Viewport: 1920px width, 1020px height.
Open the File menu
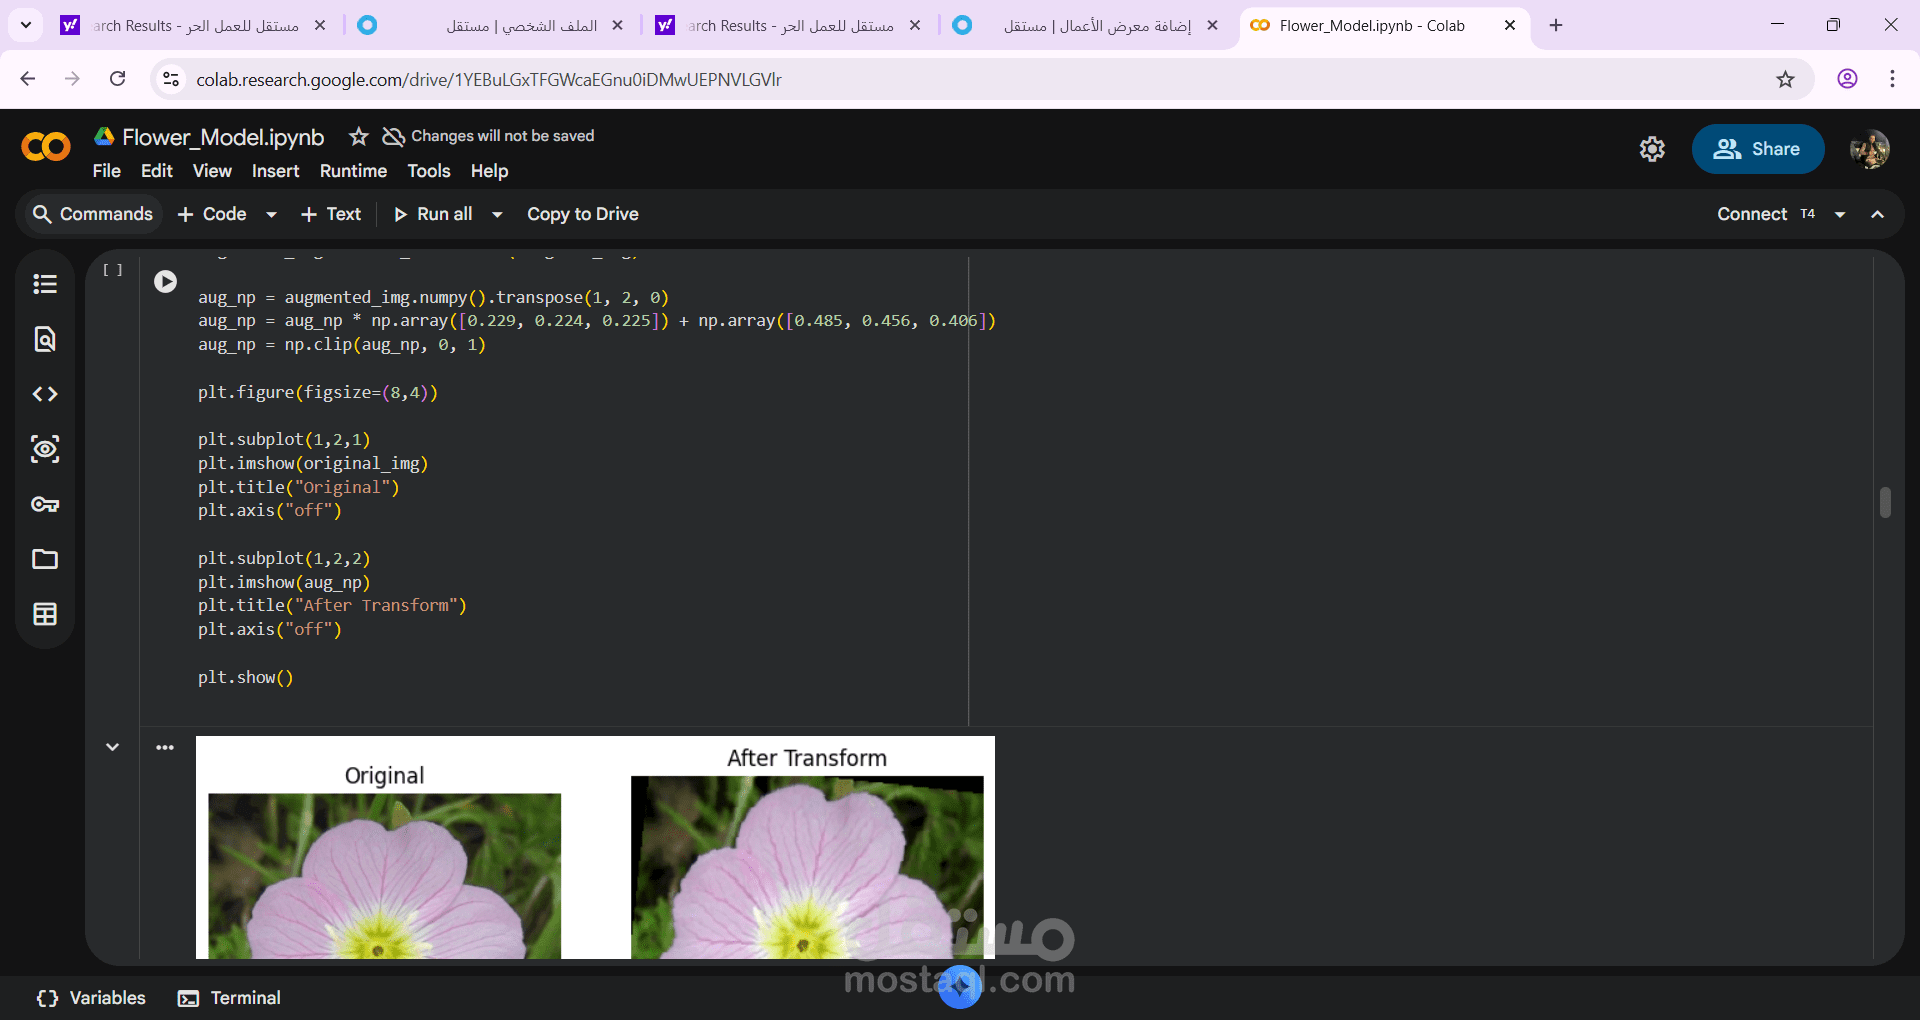[106, 171]
